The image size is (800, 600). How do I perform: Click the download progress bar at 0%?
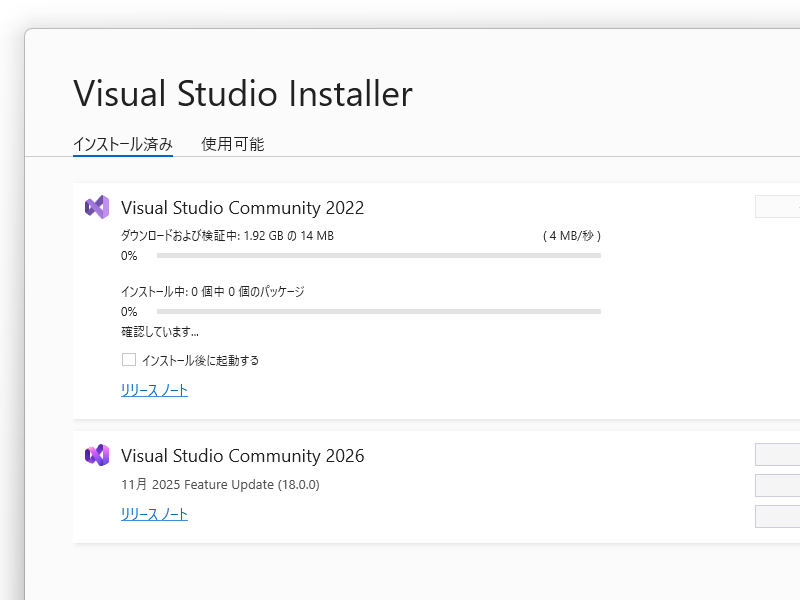coord(378,256)
